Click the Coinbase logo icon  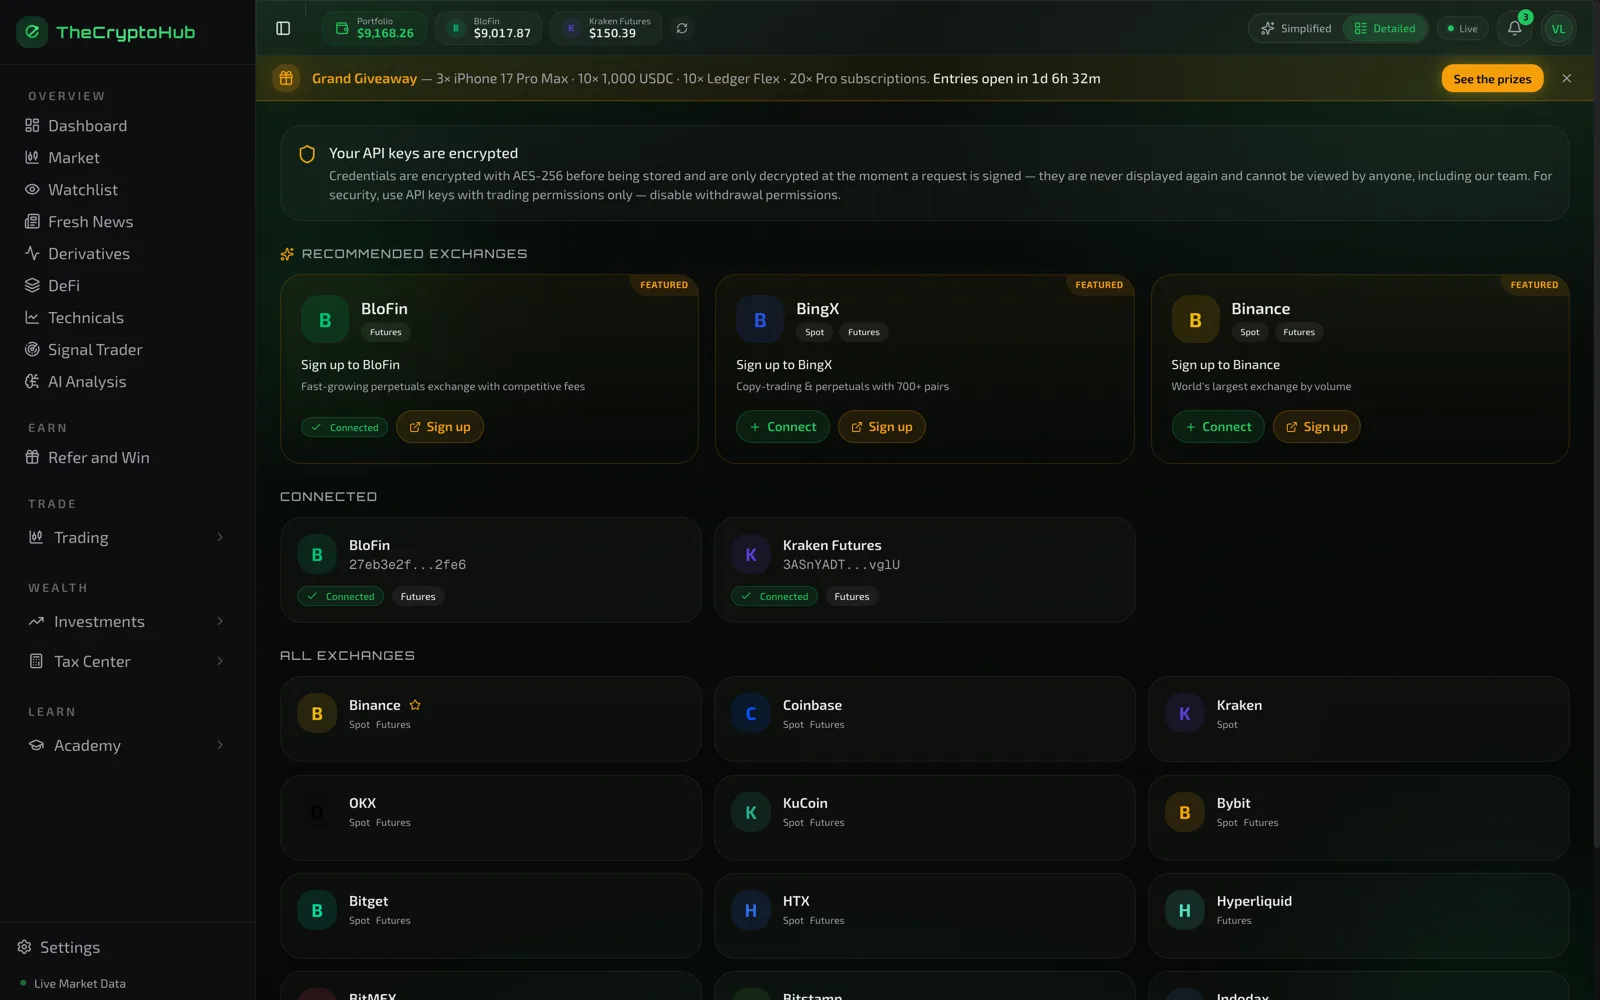click(x=751, y=714)
